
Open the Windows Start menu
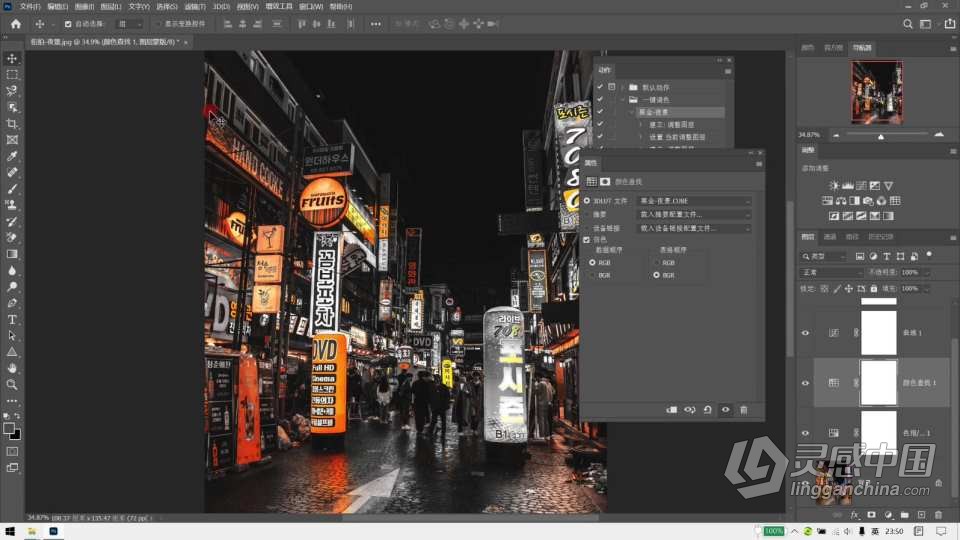(x=9, y=531)
